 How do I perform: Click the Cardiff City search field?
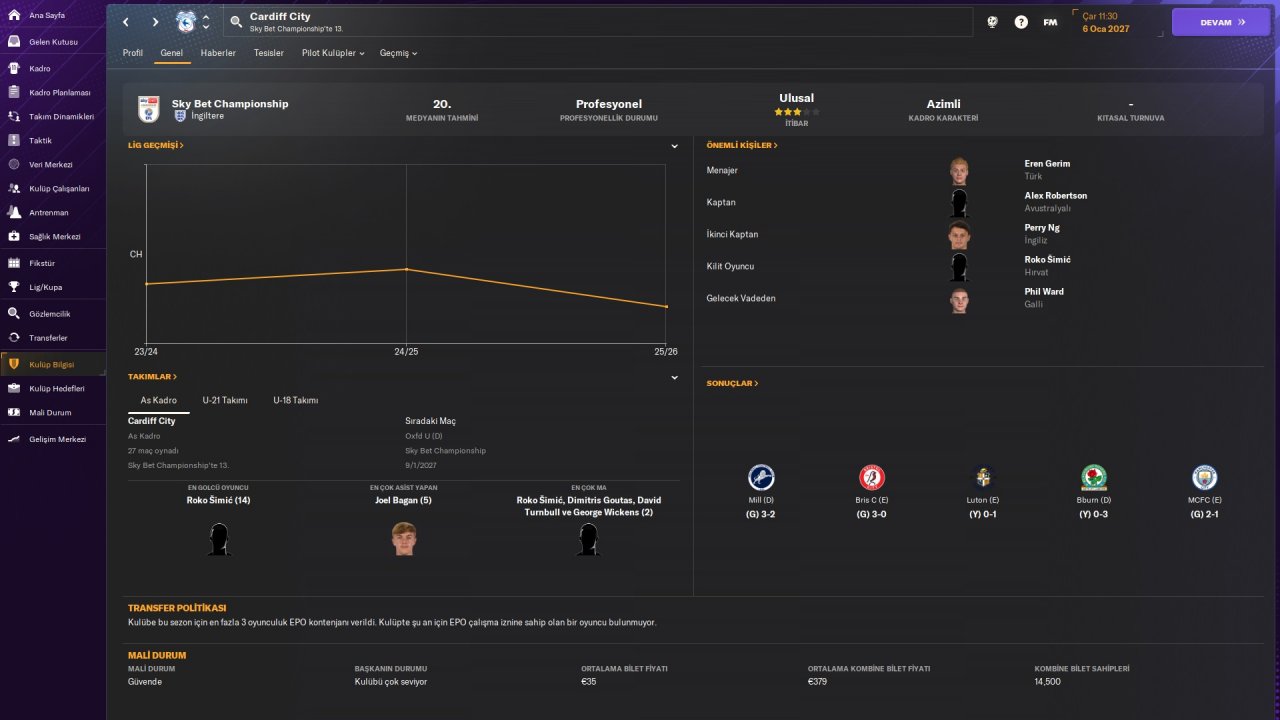(596, 22)
